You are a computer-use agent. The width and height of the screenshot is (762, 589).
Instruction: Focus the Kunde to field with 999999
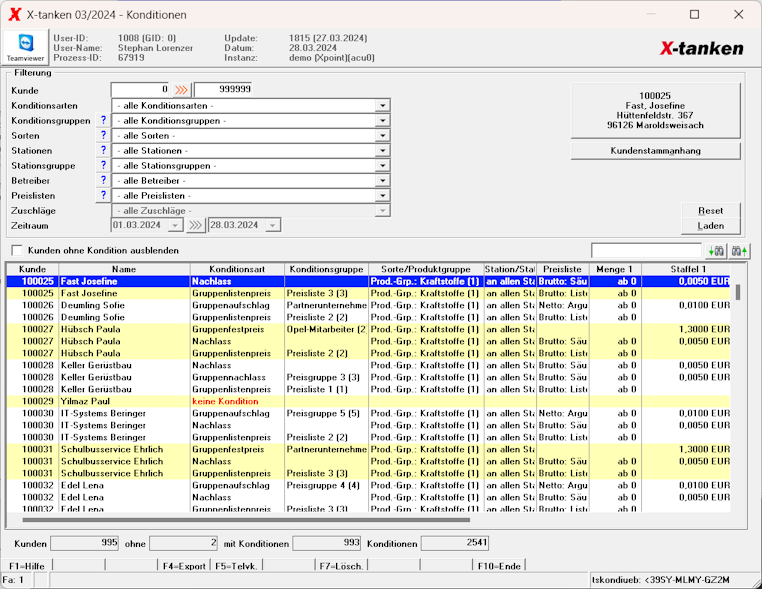pyautogui.click(x=223, y=89)
